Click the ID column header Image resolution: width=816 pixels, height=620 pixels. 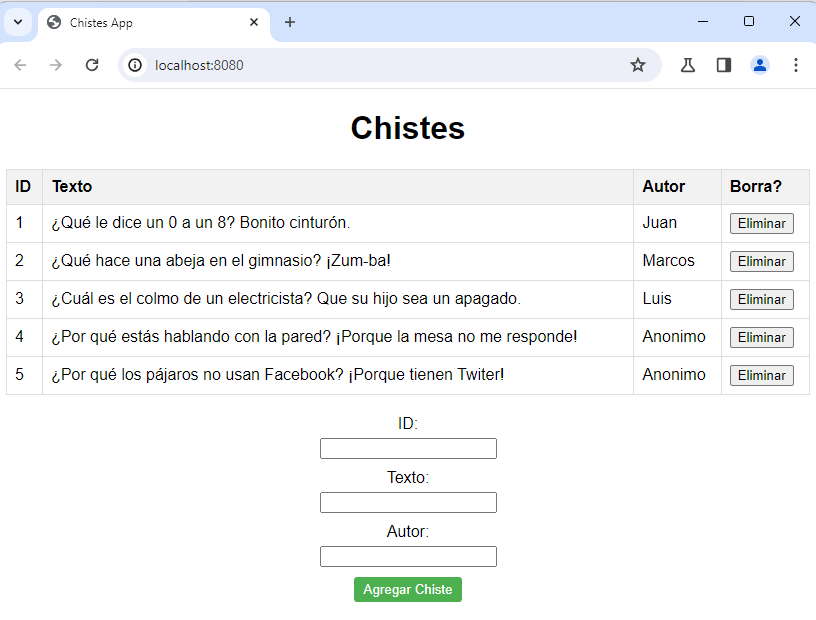click(x=23, y=186)
